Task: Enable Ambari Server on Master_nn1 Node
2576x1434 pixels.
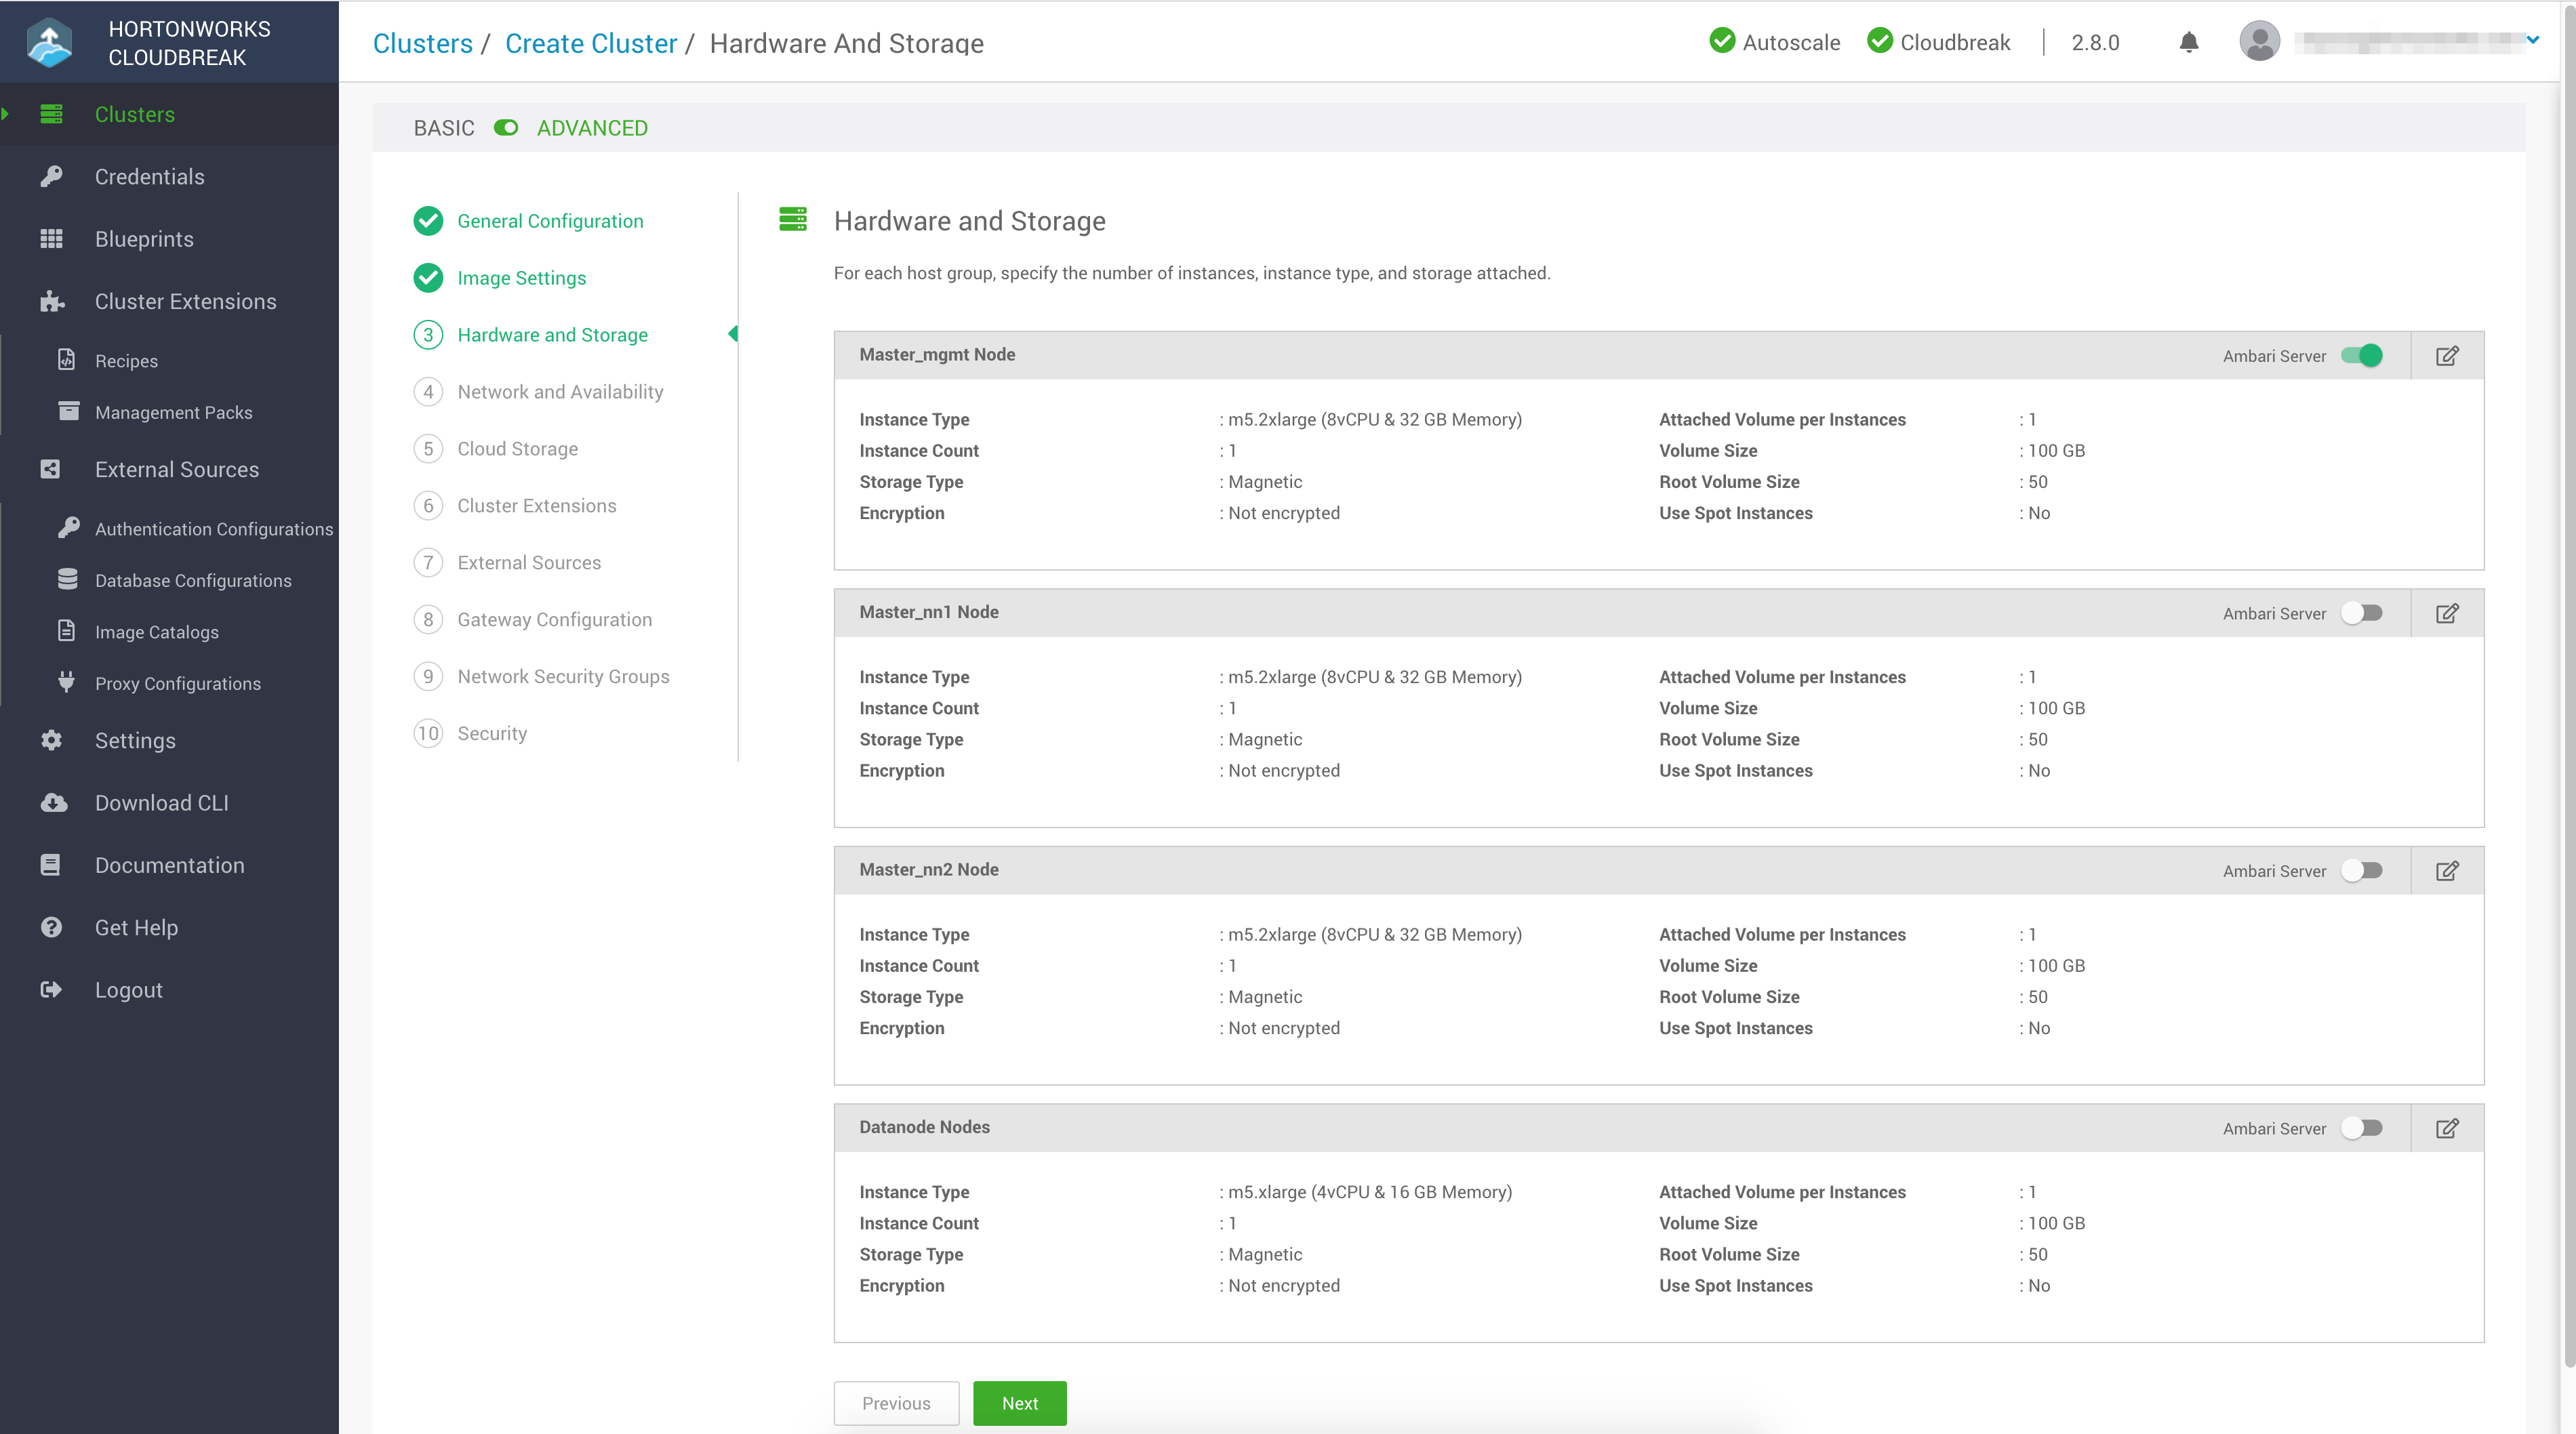Action: coord(2361,613)
